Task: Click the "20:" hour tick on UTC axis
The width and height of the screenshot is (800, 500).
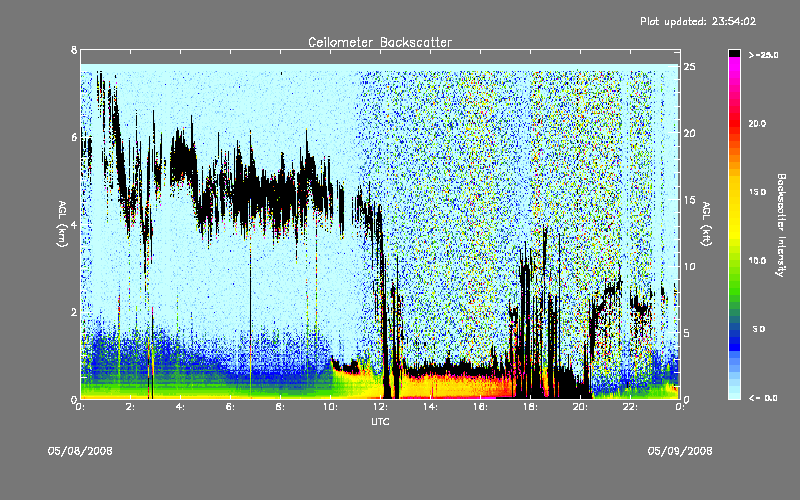Action: (581, 407)
